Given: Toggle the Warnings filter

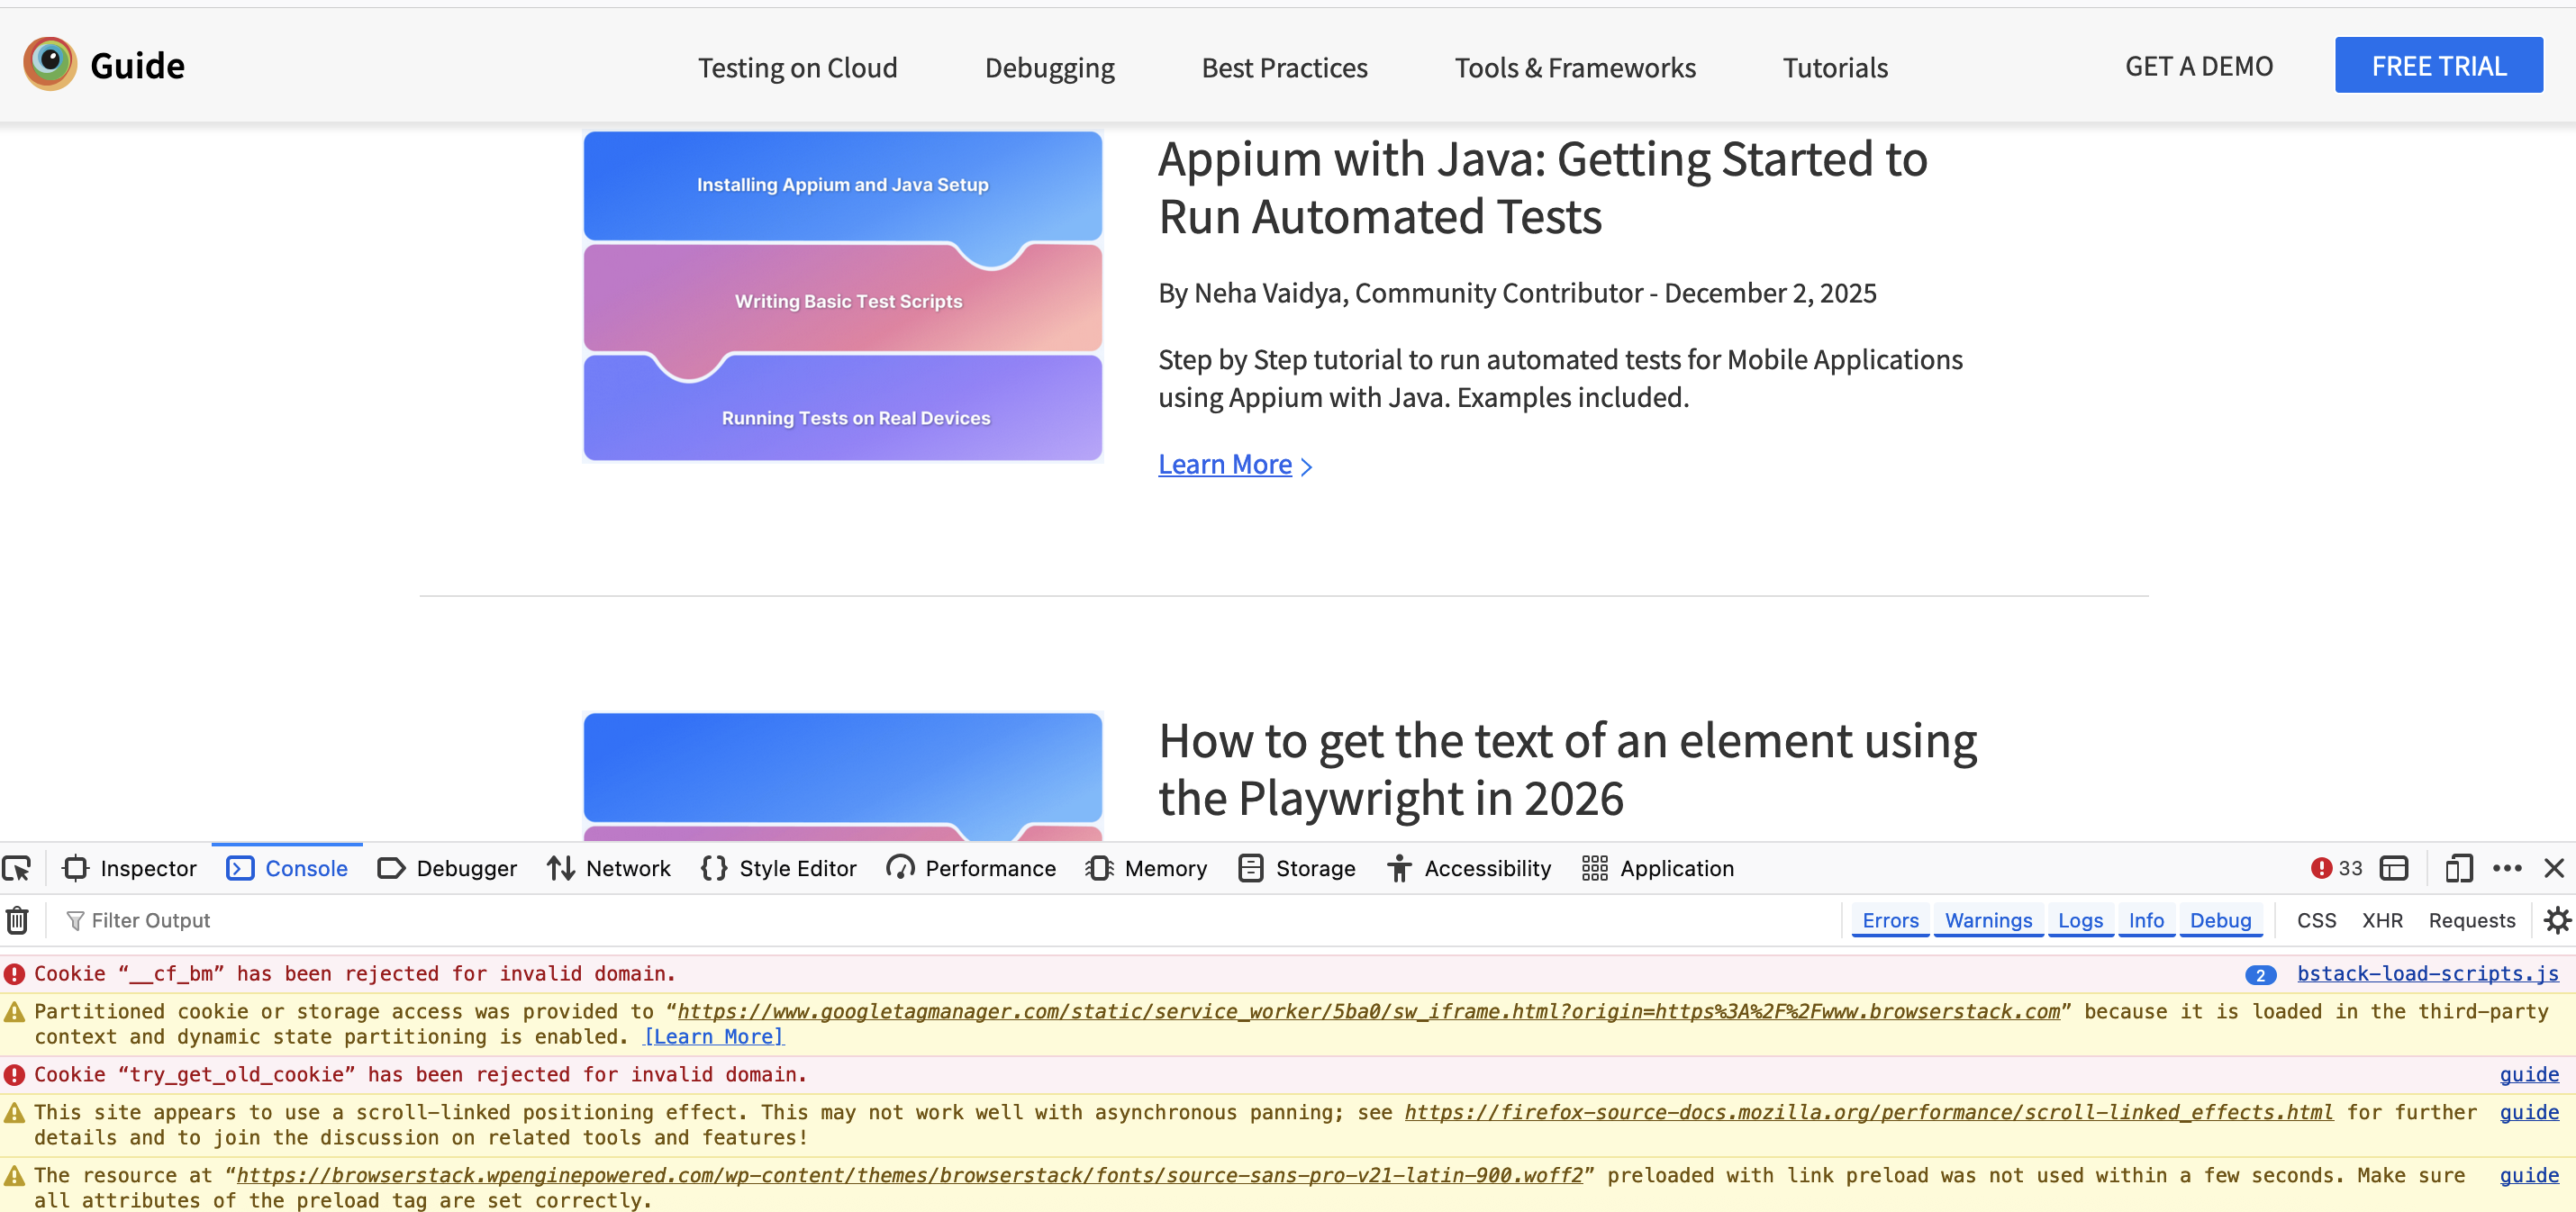Looking at the screenshot, I should 1986,920.
